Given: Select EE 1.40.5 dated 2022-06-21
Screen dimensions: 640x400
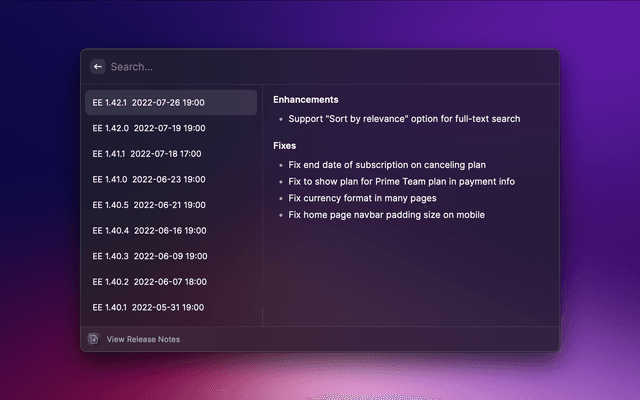Looking at the screenshot, I should [171, 205].
